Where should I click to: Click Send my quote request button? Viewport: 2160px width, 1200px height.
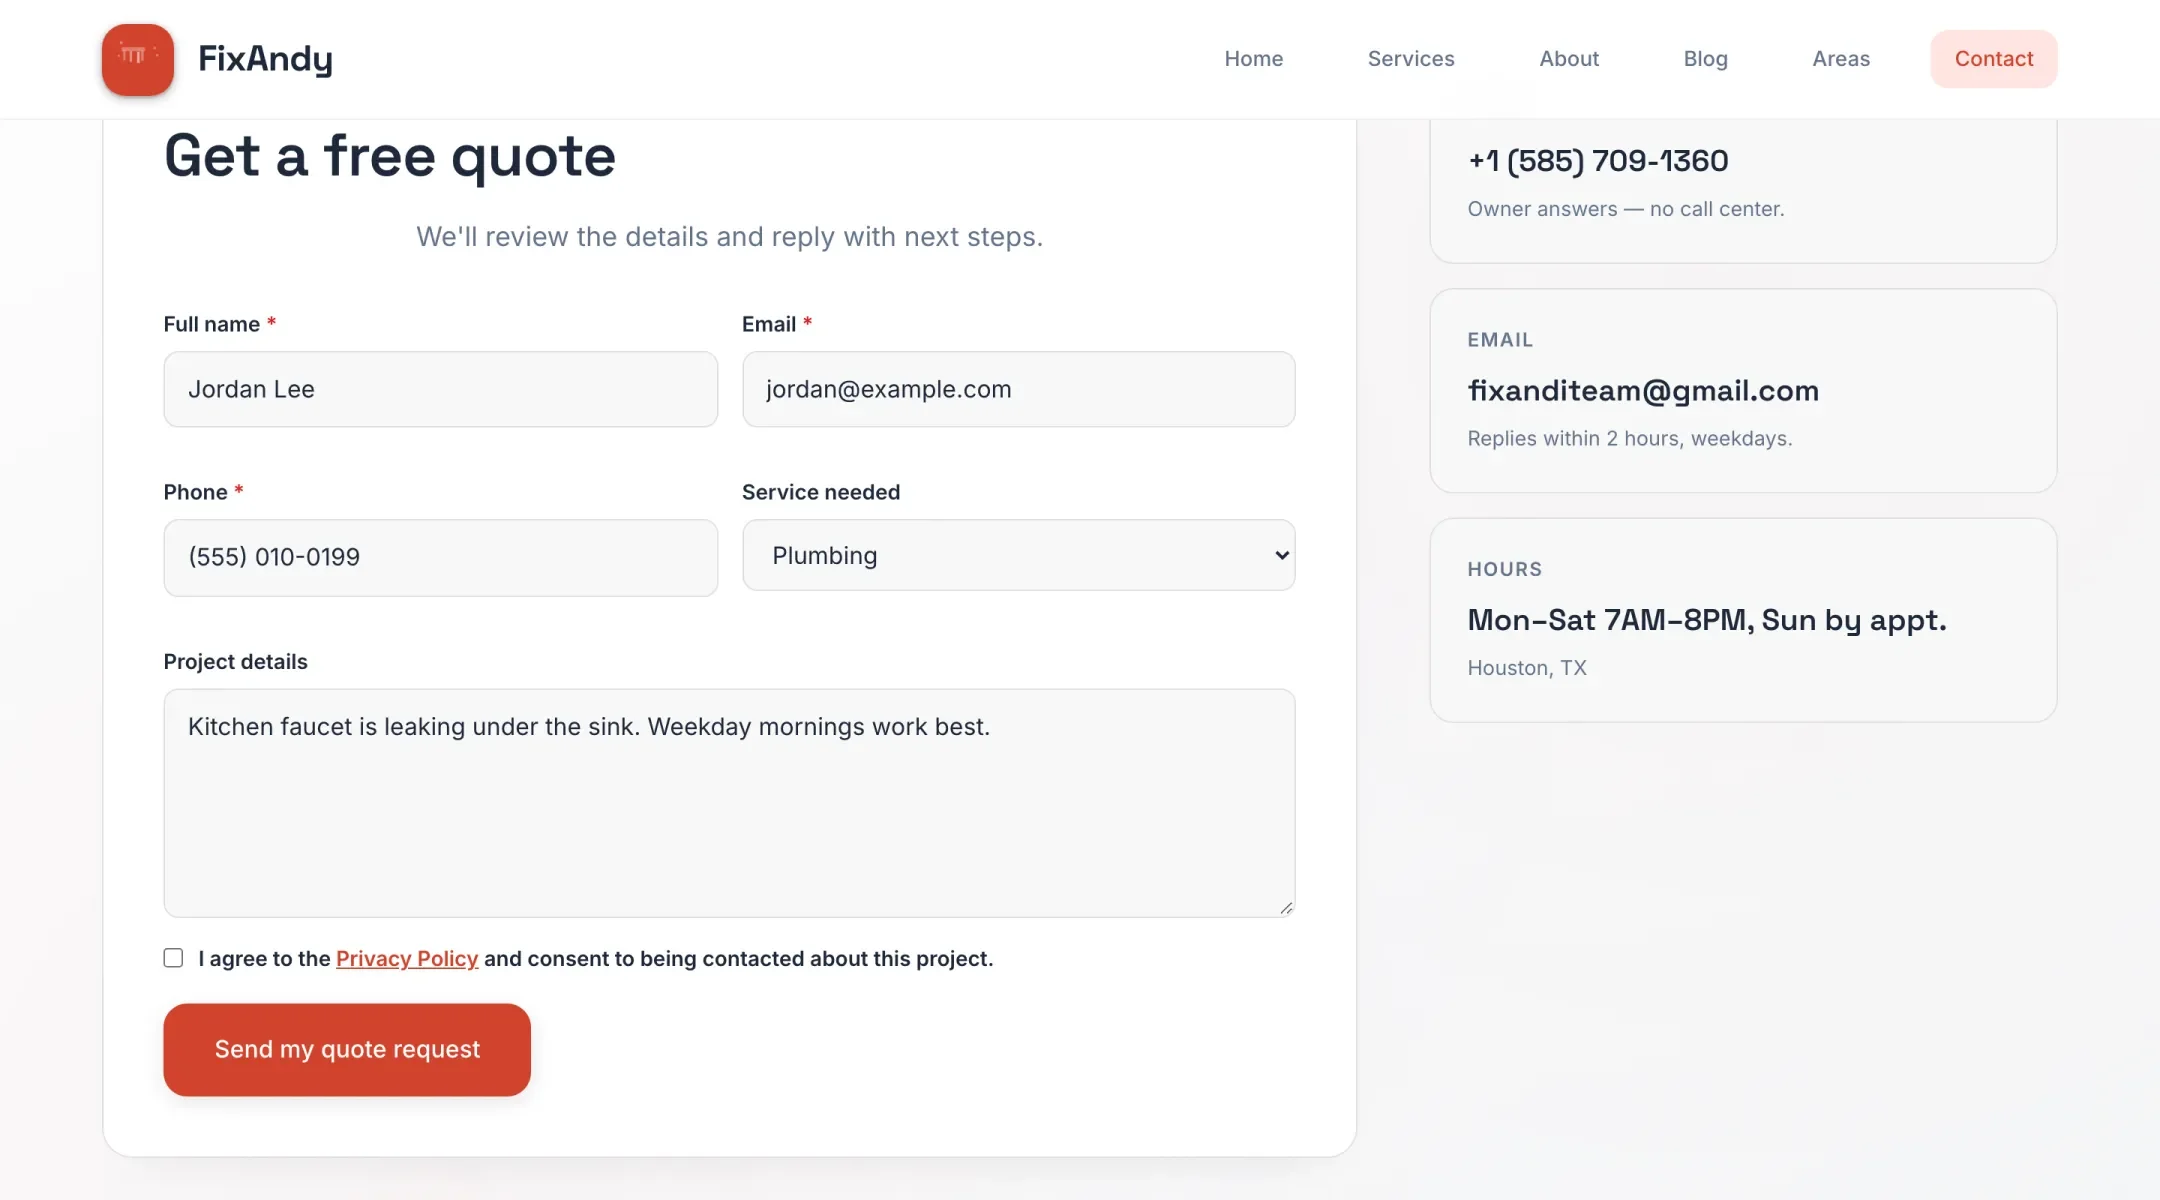click(347, 1049)
